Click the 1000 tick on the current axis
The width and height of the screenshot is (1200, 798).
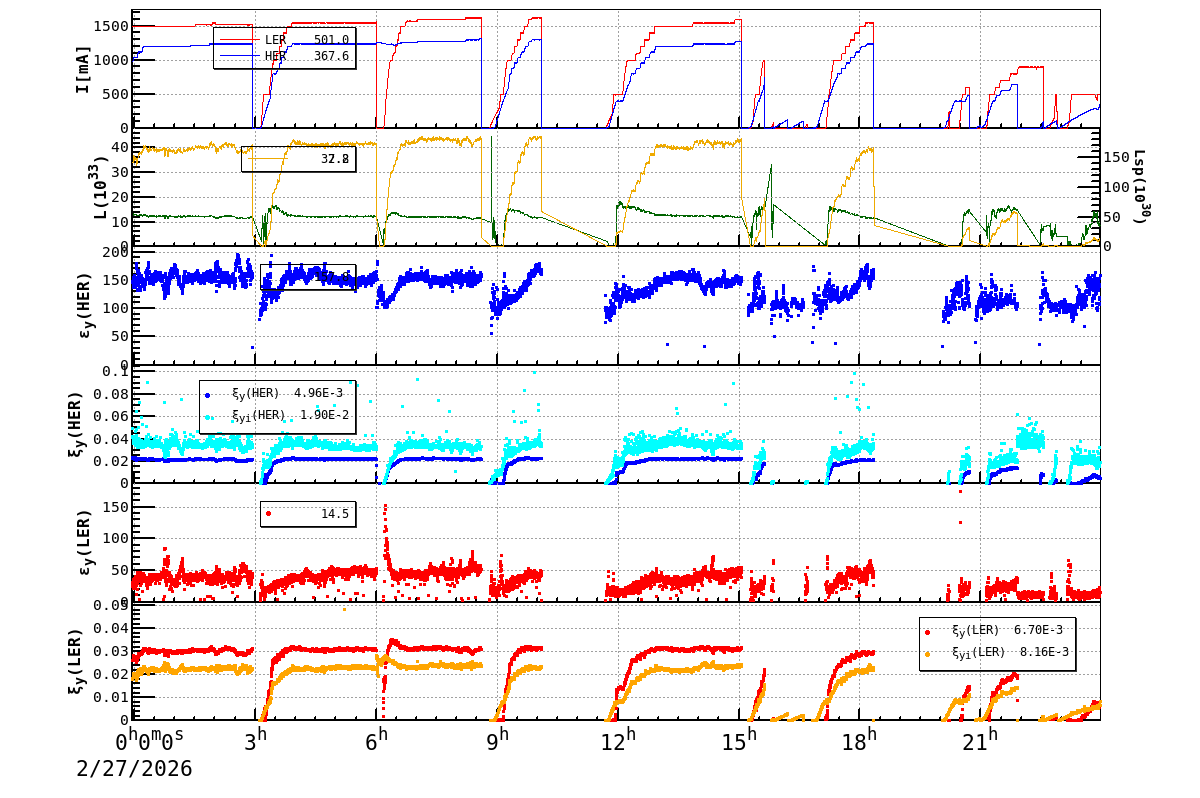109,60
